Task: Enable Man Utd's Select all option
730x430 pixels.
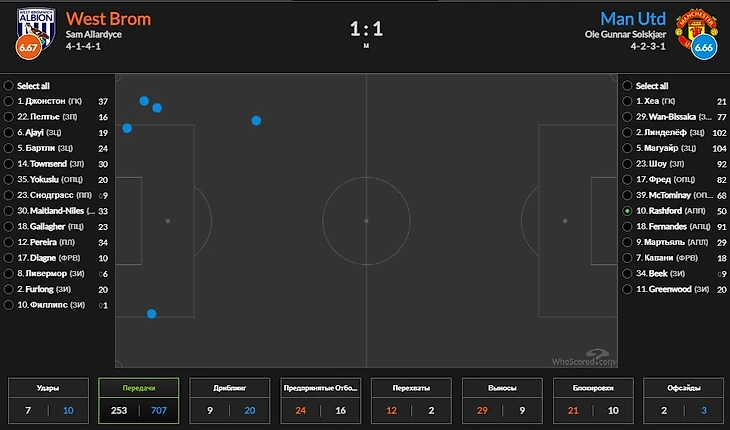Action: (x=627, y=86)
